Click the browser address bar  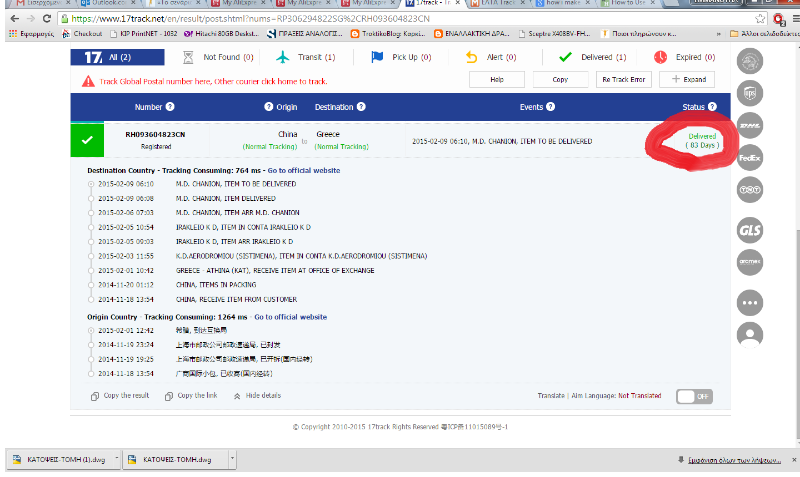(406, 19)
